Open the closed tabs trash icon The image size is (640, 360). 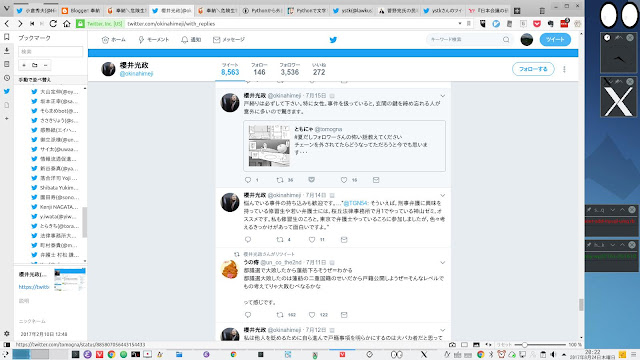tap(542, 11)
